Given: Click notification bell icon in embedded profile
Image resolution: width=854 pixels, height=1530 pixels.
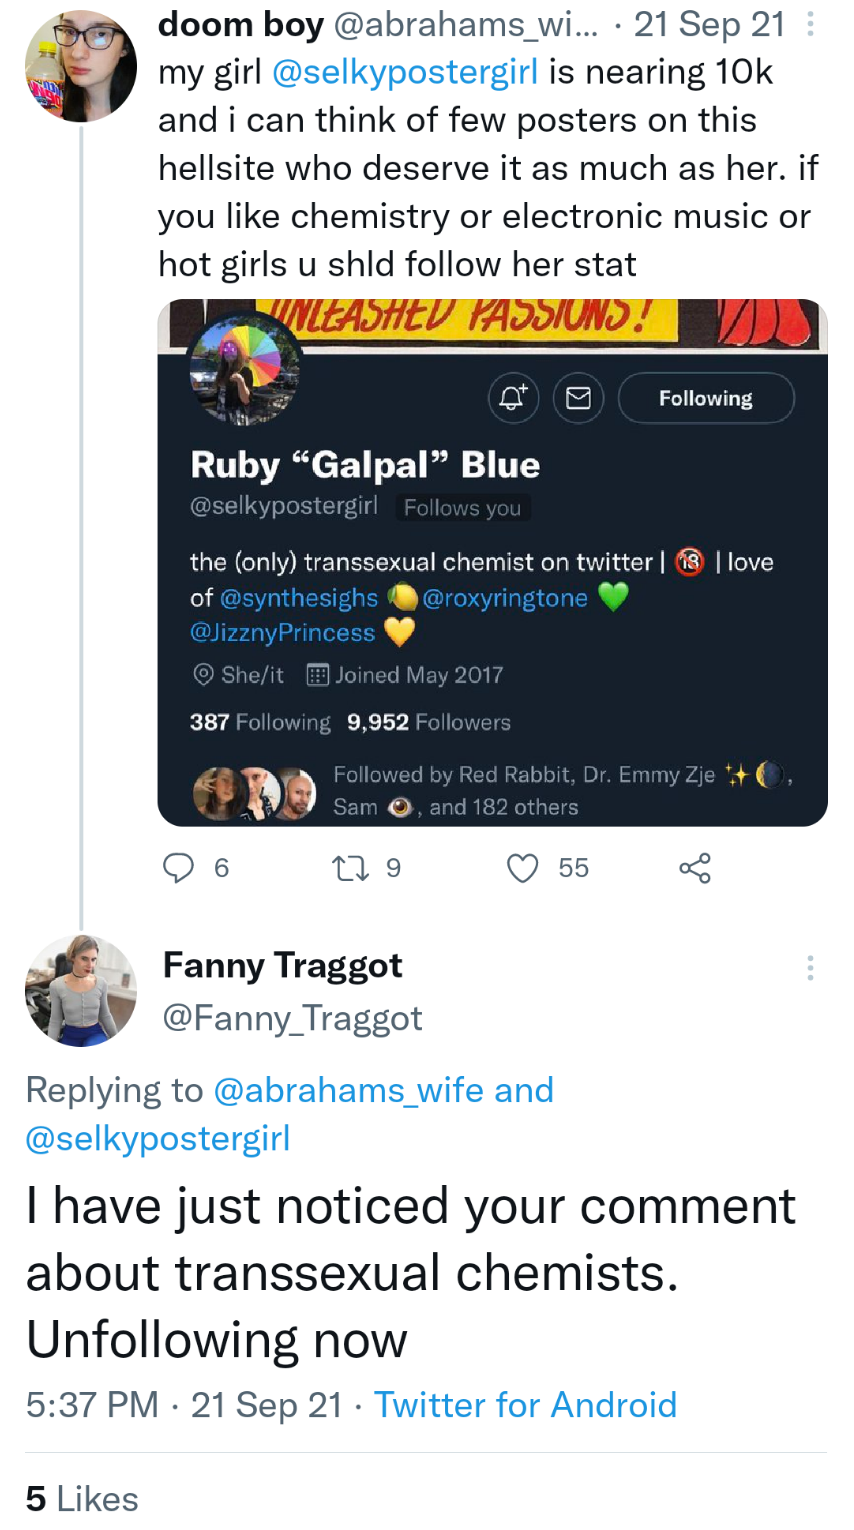Looking at the screenshot, I should click(x=513, y=398).
